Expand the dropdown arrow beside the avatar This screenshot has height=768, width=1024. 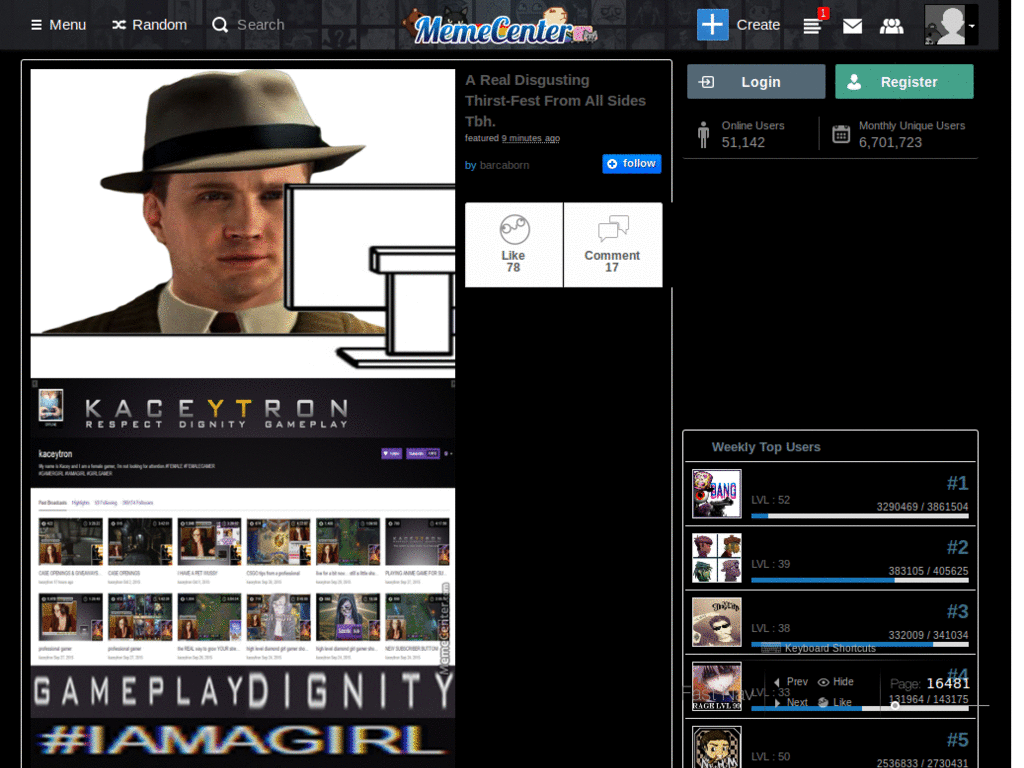[972, 26]
